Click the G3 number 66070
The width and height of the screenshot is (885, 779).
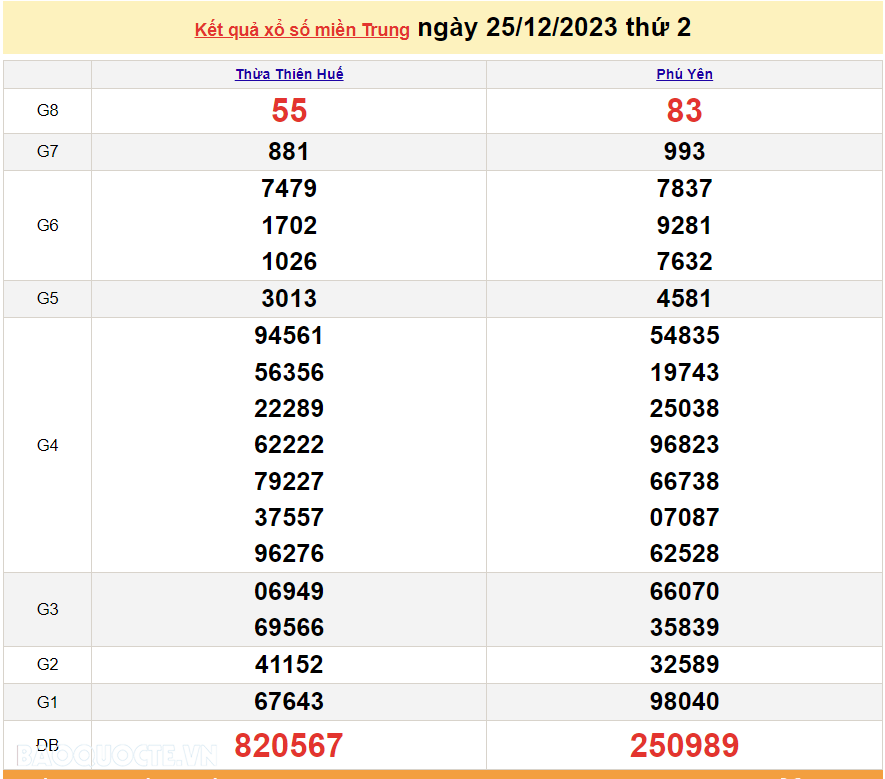click(684, 592)
